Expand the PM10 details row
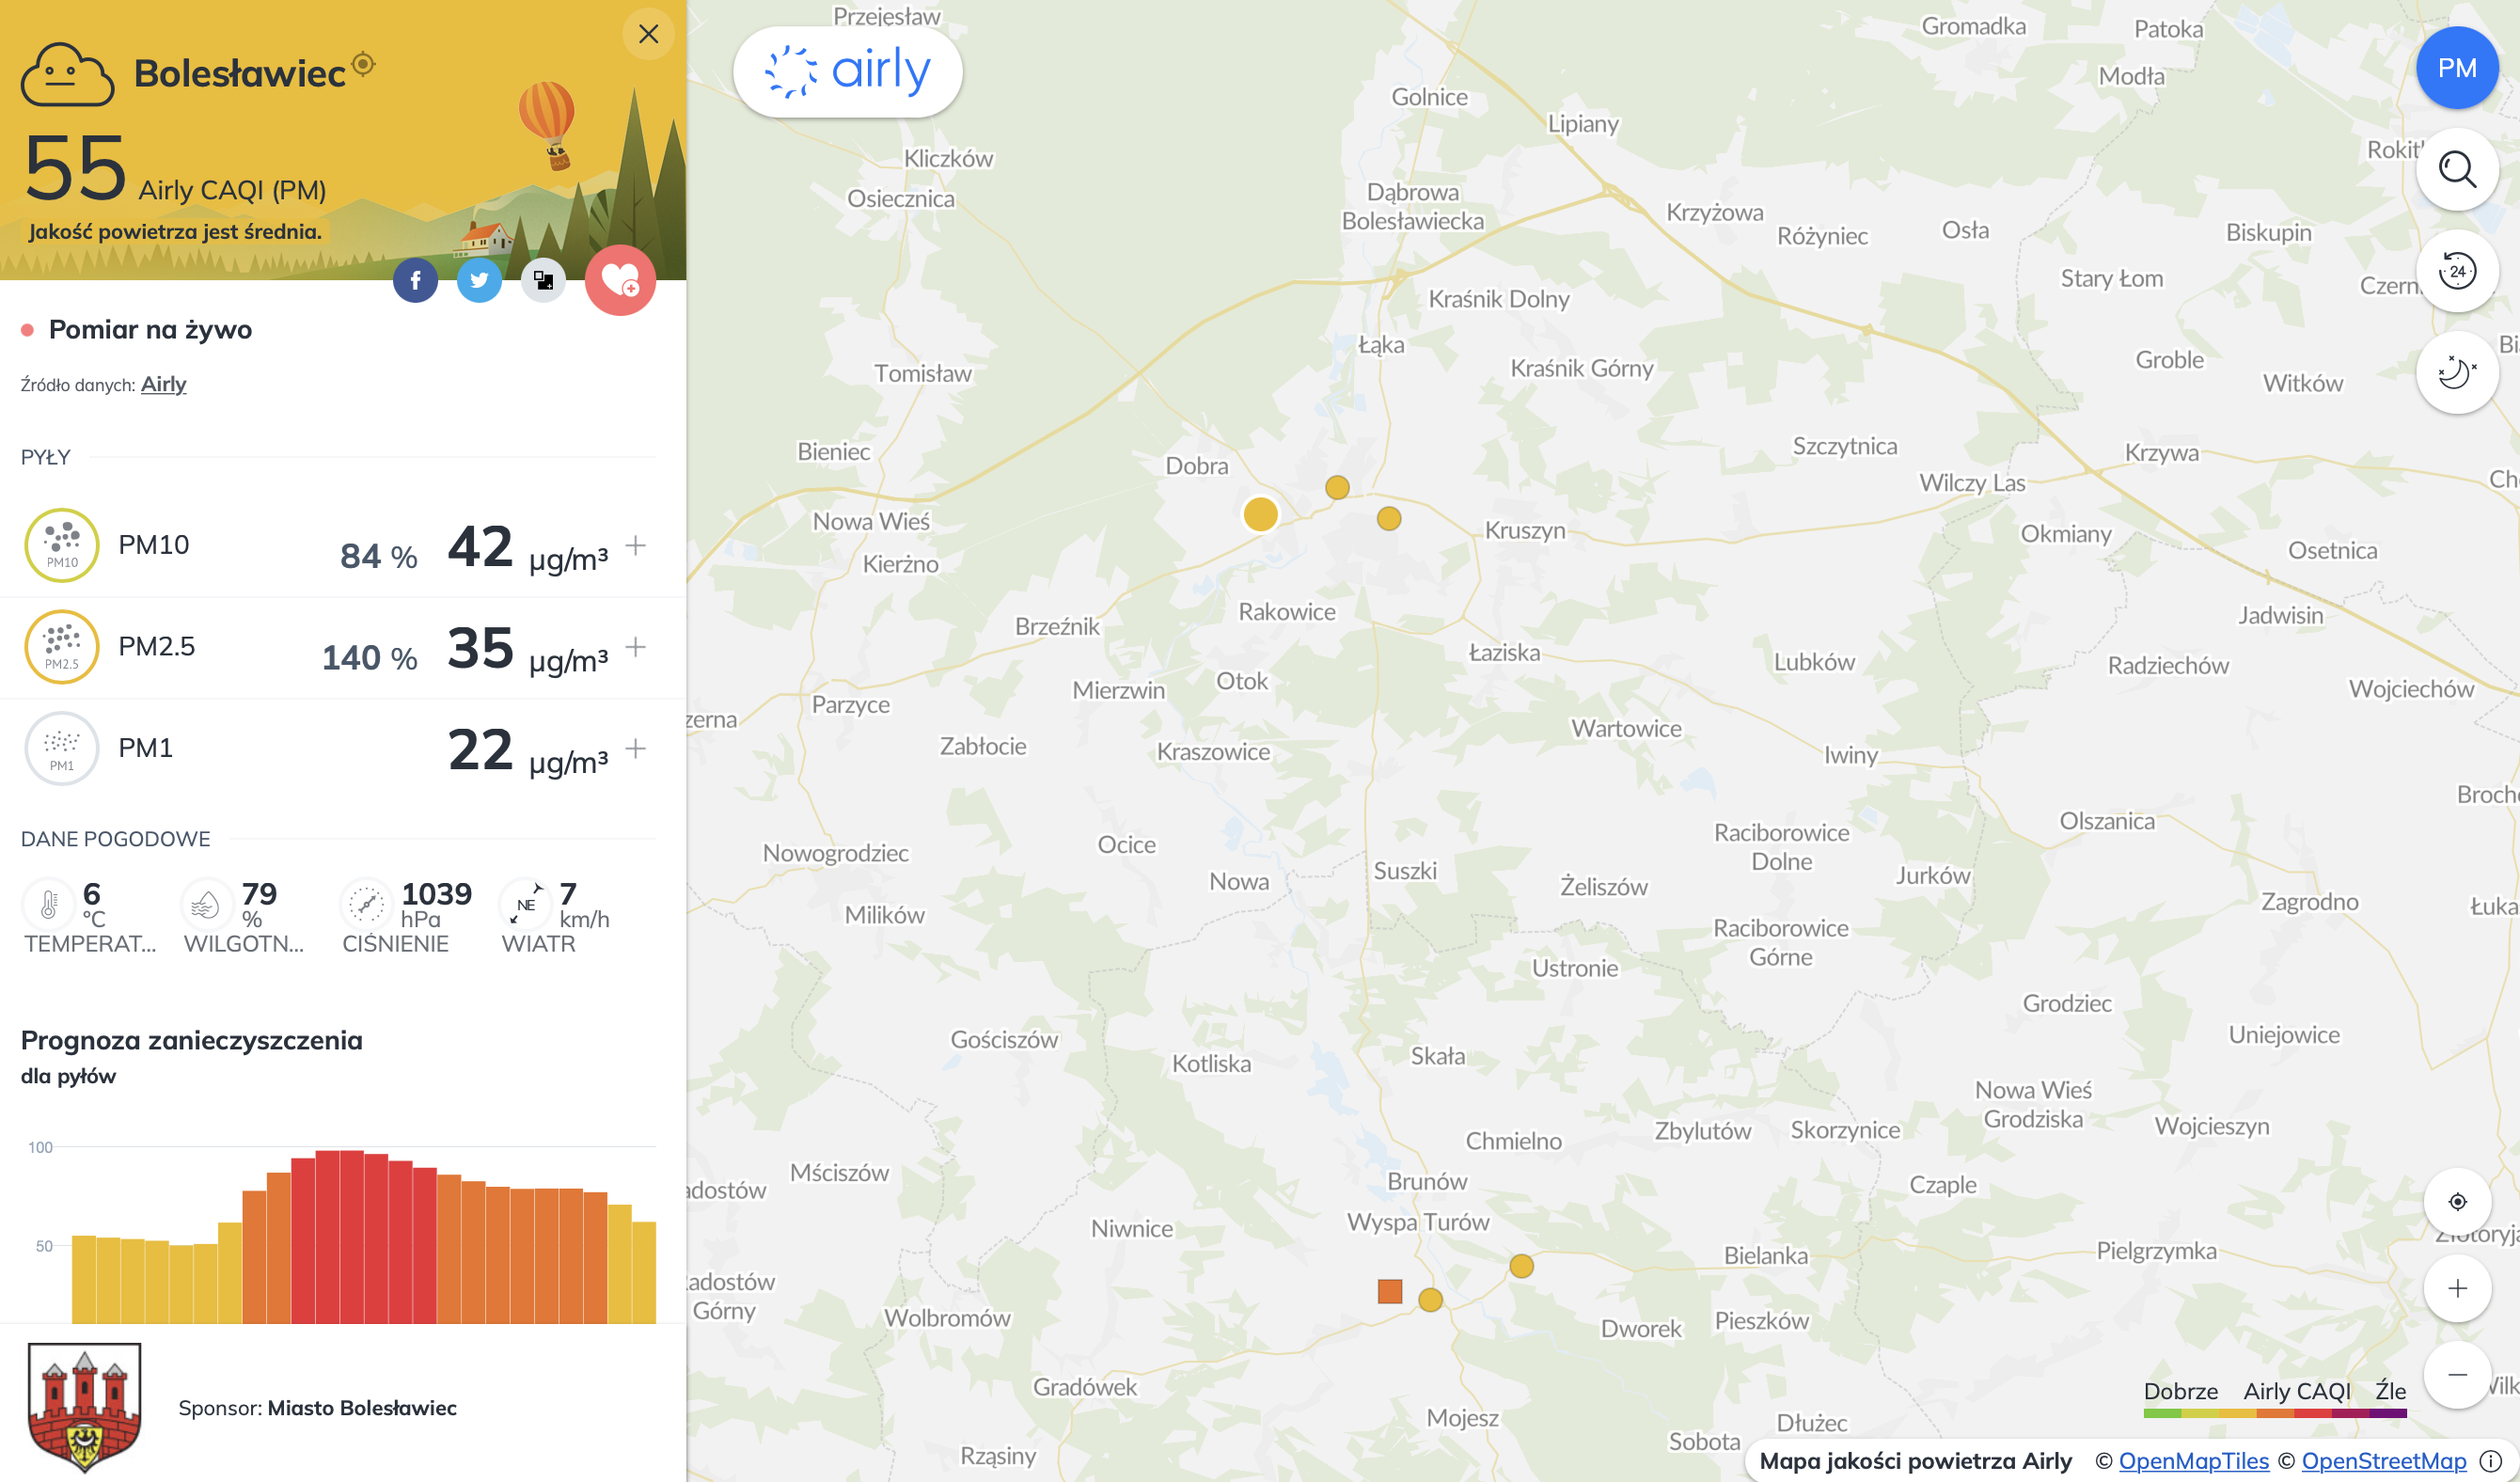Viewport: 2520px width, 1482px height. pos(636,545)
